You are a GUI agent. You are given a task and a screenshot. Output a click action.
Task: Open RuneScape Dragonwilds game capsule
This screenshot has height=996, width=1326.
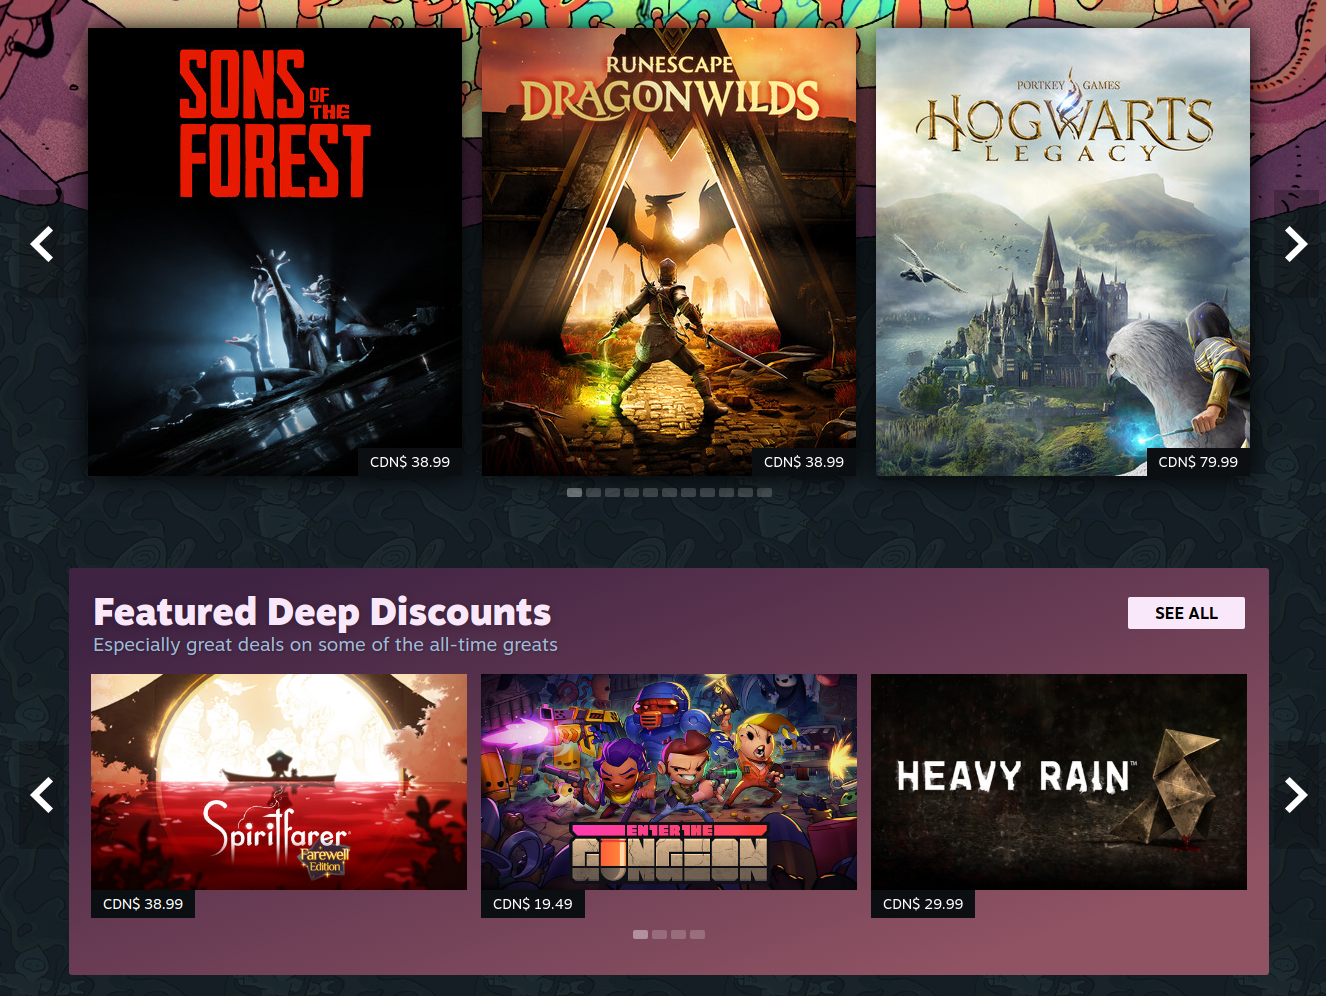tap(669, 252)
